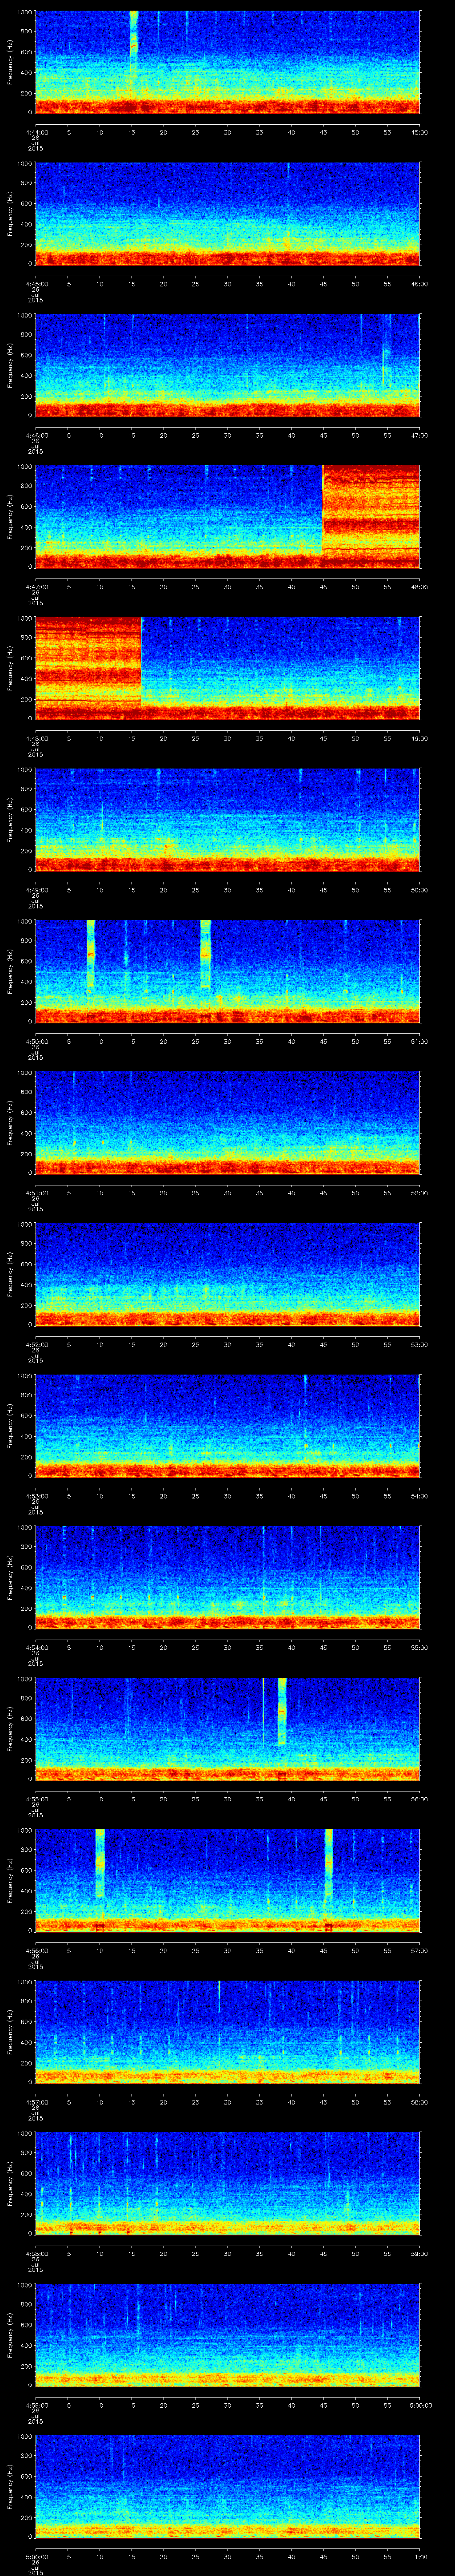Open the spectrogram panel covering 4:58:00 to 59:00

click(x=227, y=2183)
